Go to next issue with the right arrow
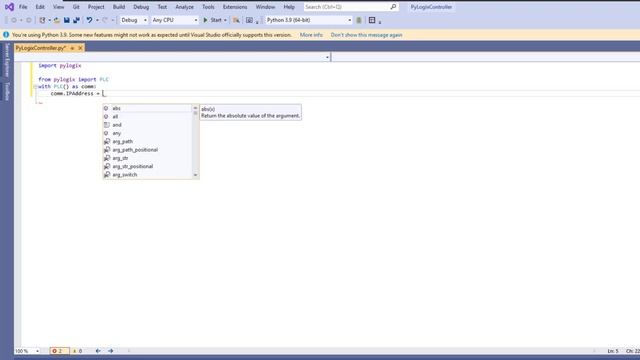Viewport: 640px width, 360px height. (x=111, y=351)
